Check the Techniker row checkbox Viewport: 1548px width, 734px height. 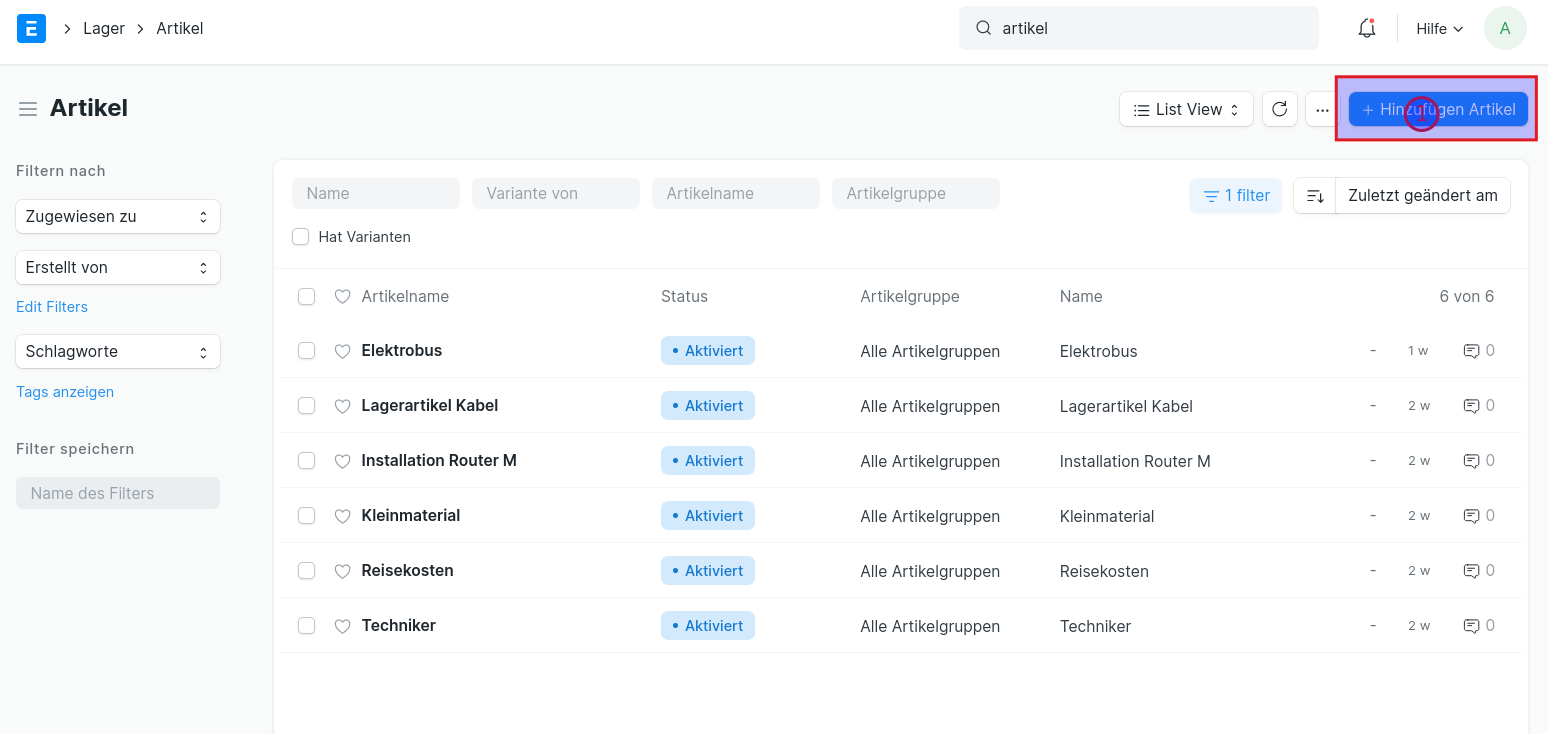[307, 626]
